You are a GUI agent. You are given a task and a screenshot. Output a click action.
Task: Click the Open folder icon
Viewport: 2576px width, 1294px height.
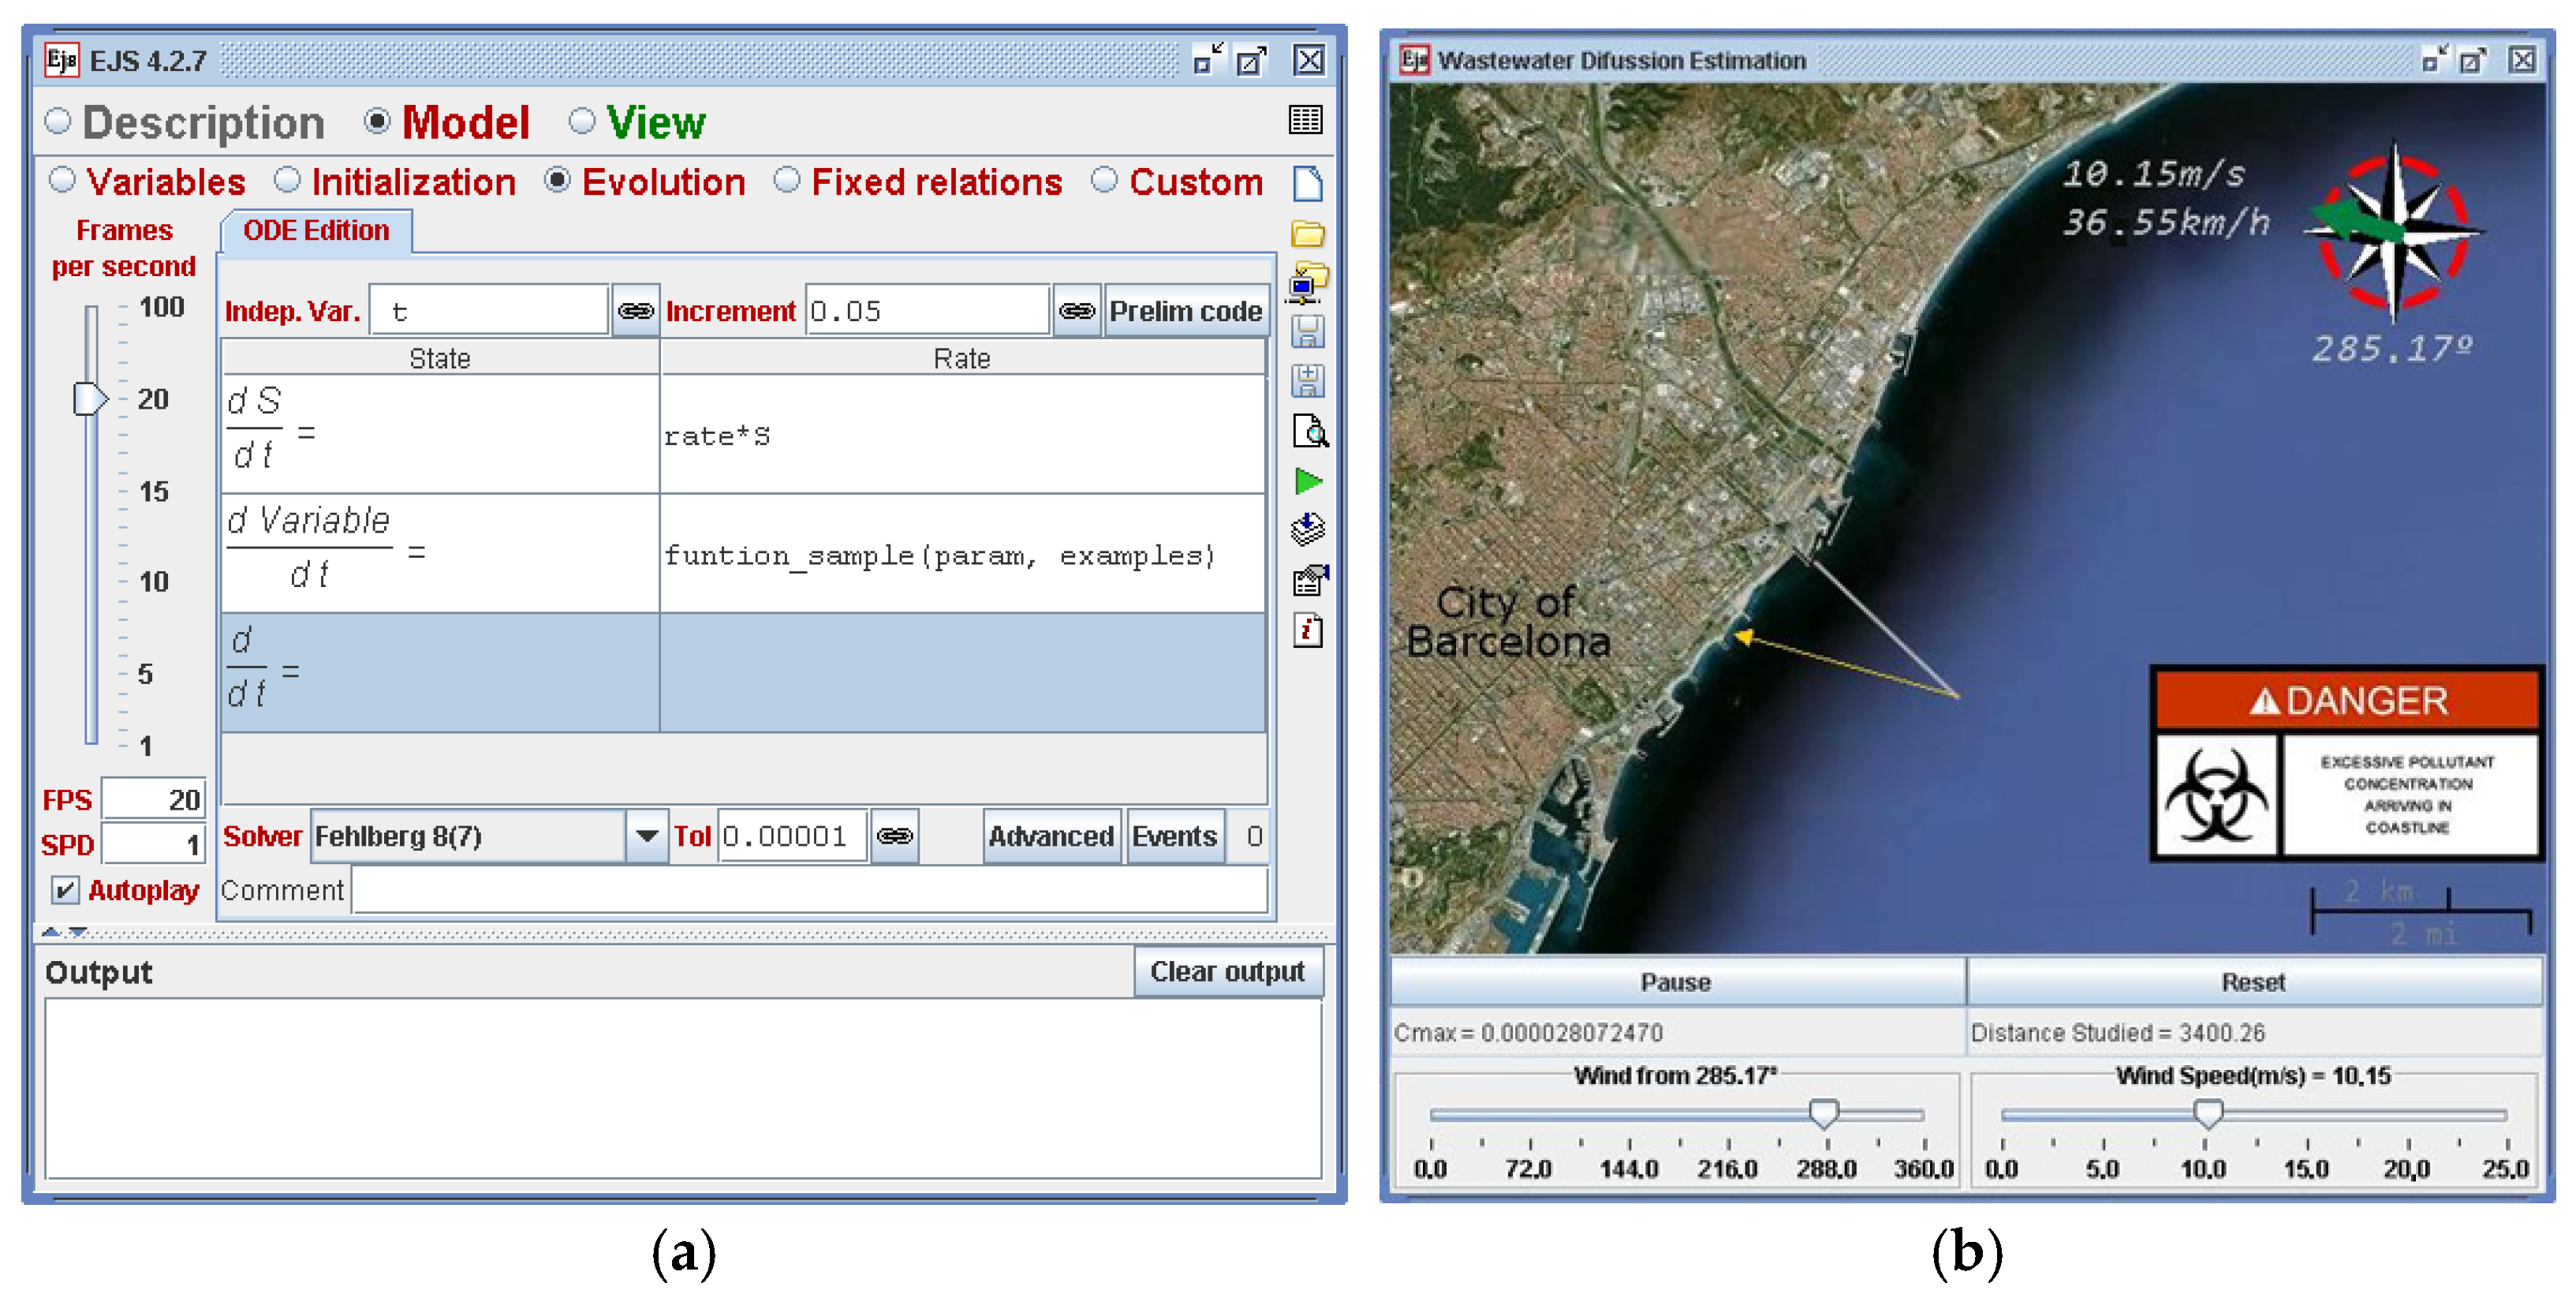click(1307, 234)
